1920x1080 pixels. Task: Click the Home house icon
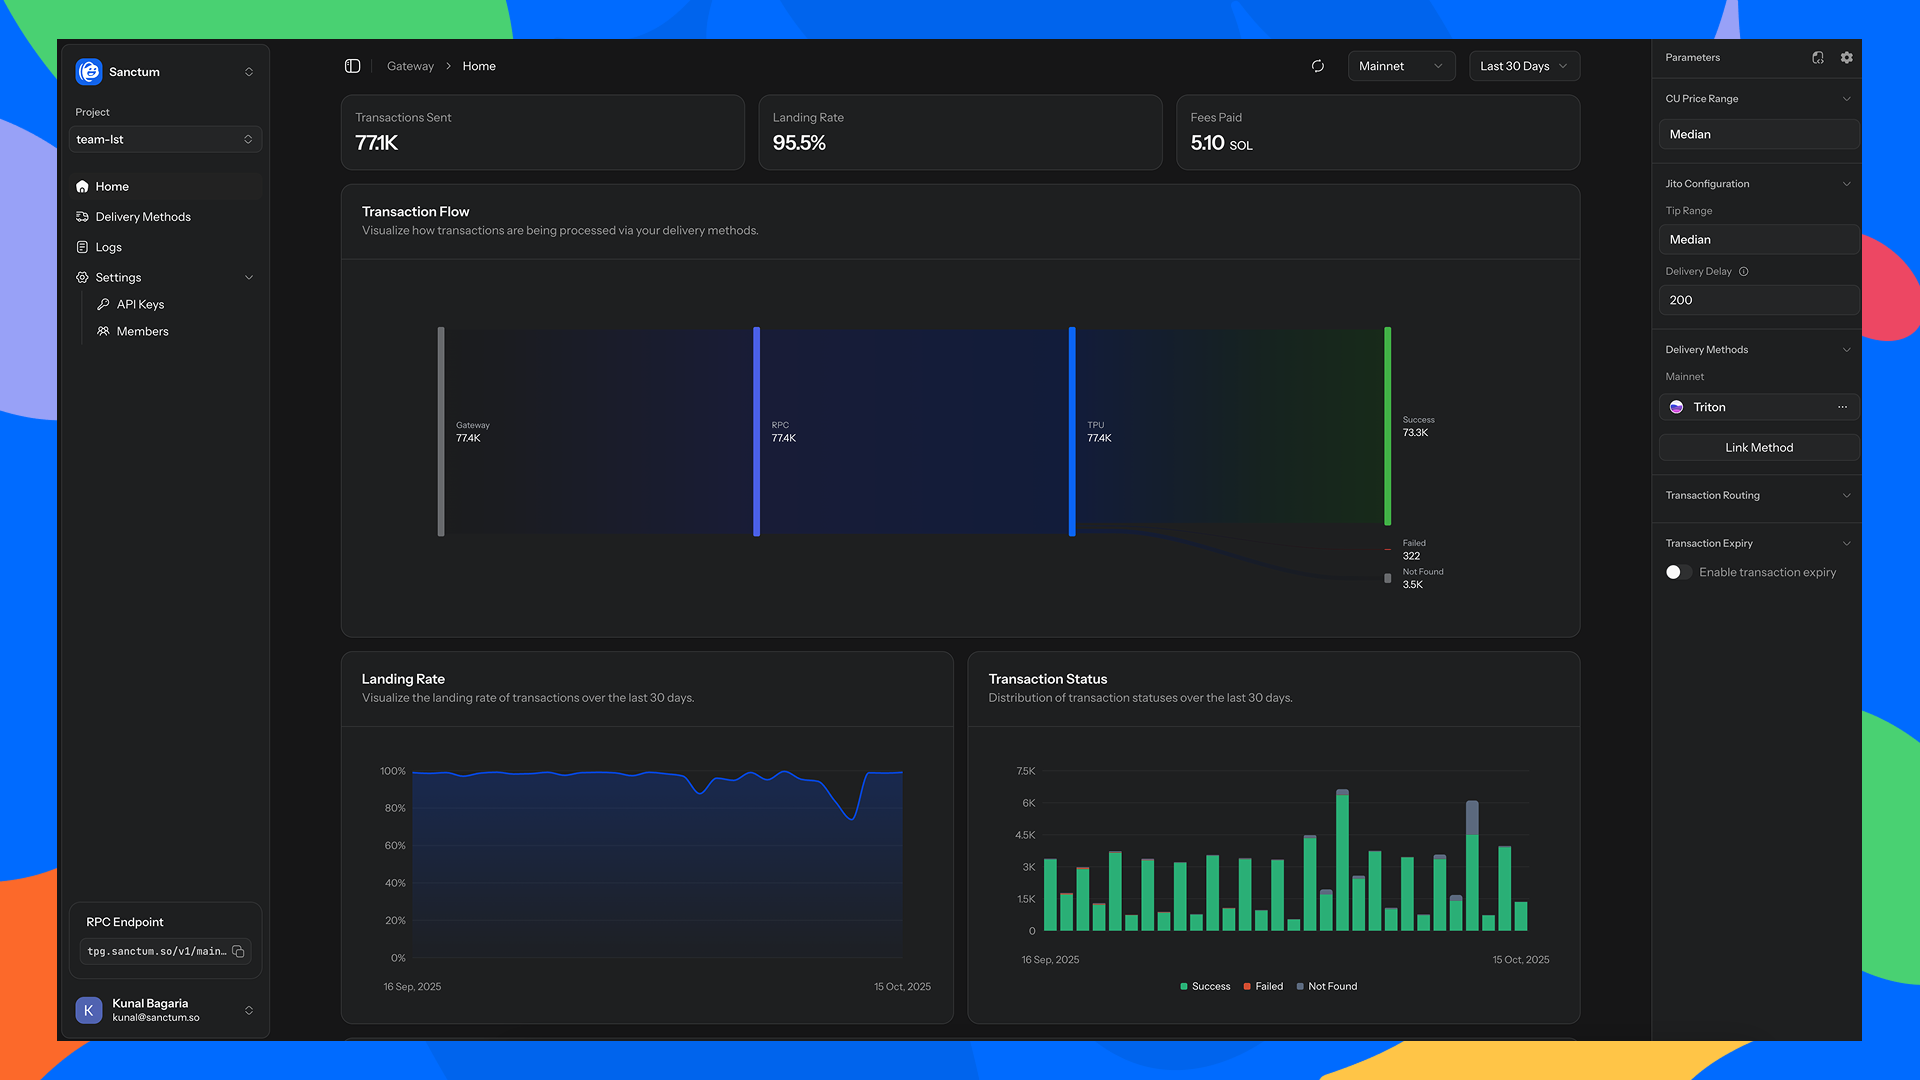click(82, 186)
